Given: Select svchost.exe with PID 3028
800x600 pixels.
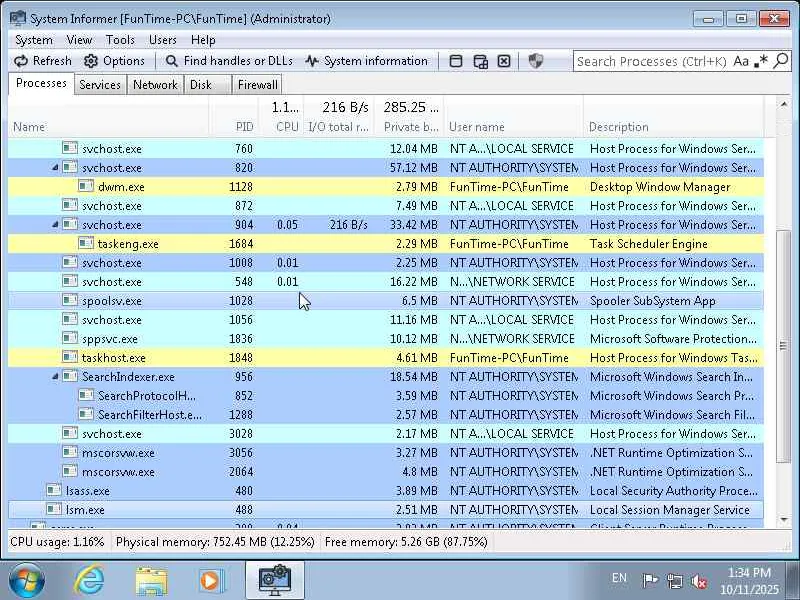Looking at the screenshot, I should [386, 434].
